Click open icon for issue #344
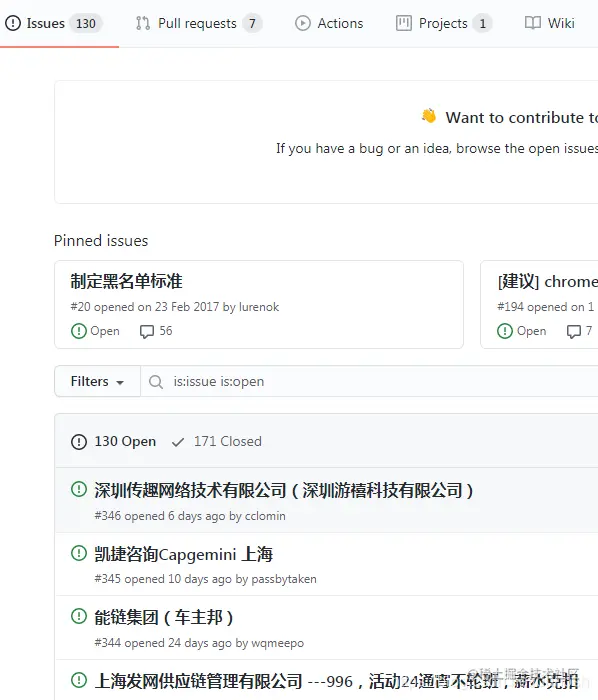 pos(79,617)
